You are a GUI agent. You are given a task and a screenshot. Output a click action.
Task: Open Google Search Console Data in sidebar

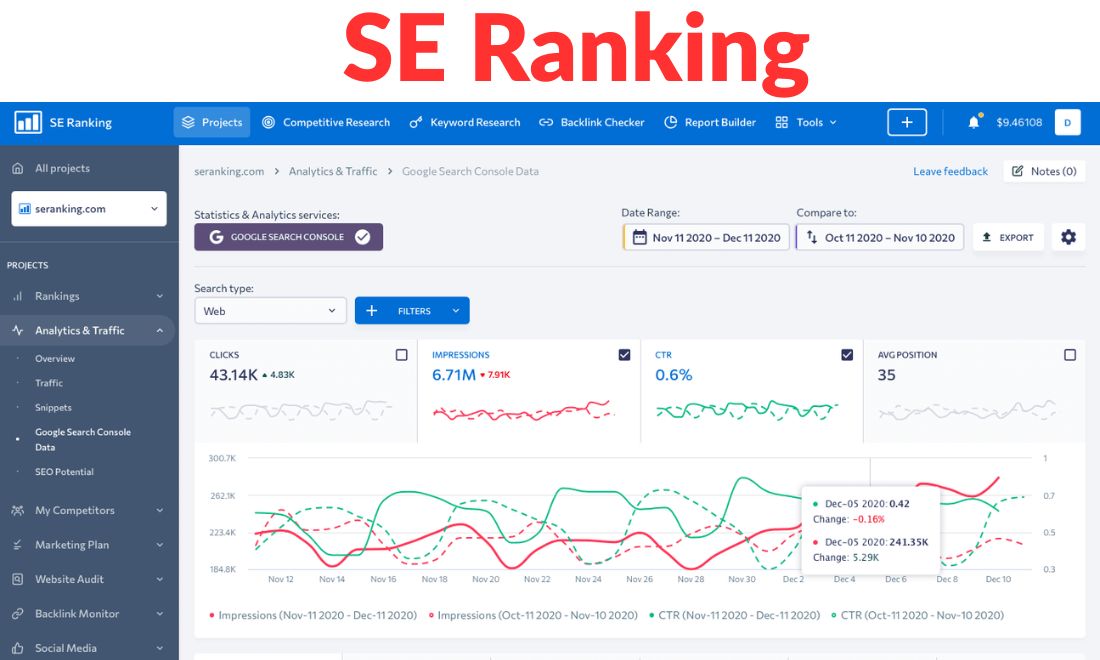click(x=83, y=439)
